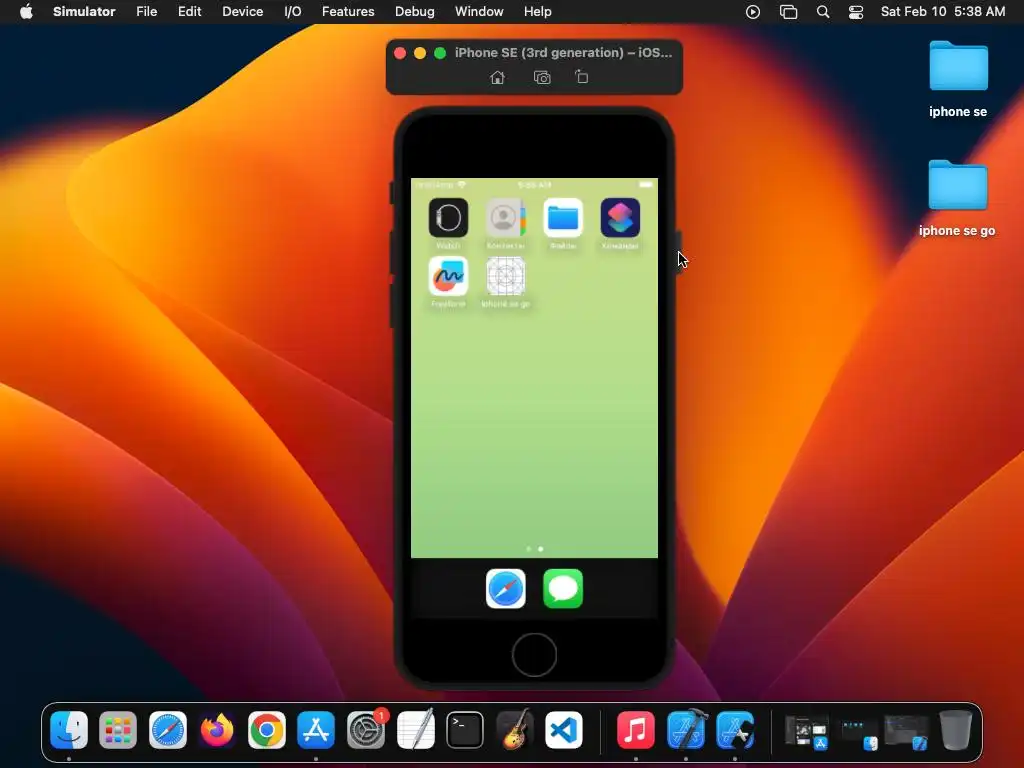
Task: Take a screenshot with the camera toolbar icon
Action: tap(542, 78)
